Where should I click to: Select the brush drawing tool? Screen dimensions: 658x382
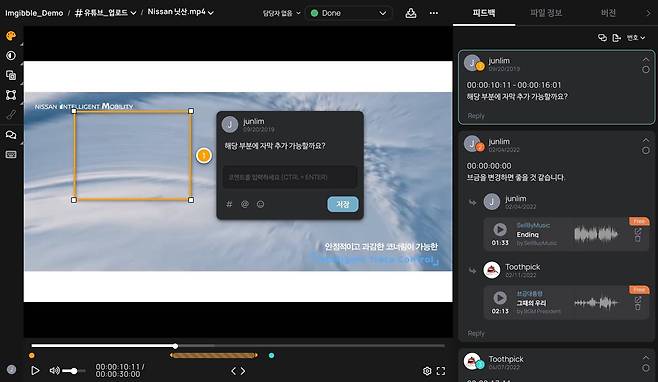(11, 114)
